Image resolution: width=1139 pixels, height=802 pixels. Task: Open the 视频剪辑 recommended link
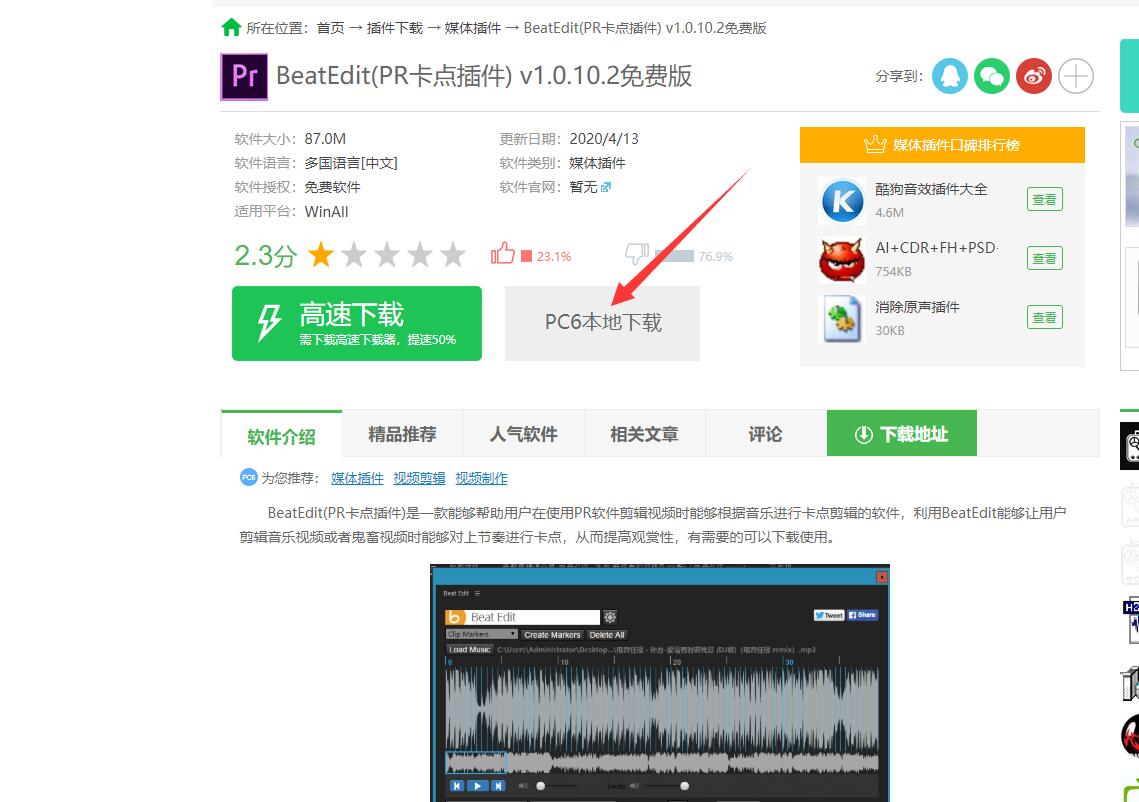tap(419, 478)
